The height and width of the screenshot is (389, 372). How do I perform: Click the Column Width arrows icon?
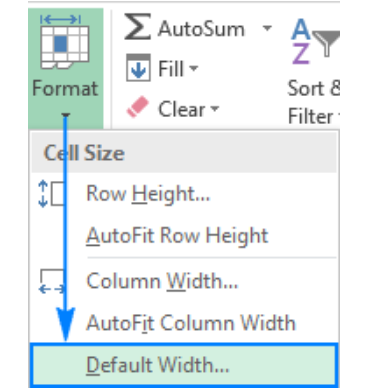pyautogui.click(x=52, y=282)
